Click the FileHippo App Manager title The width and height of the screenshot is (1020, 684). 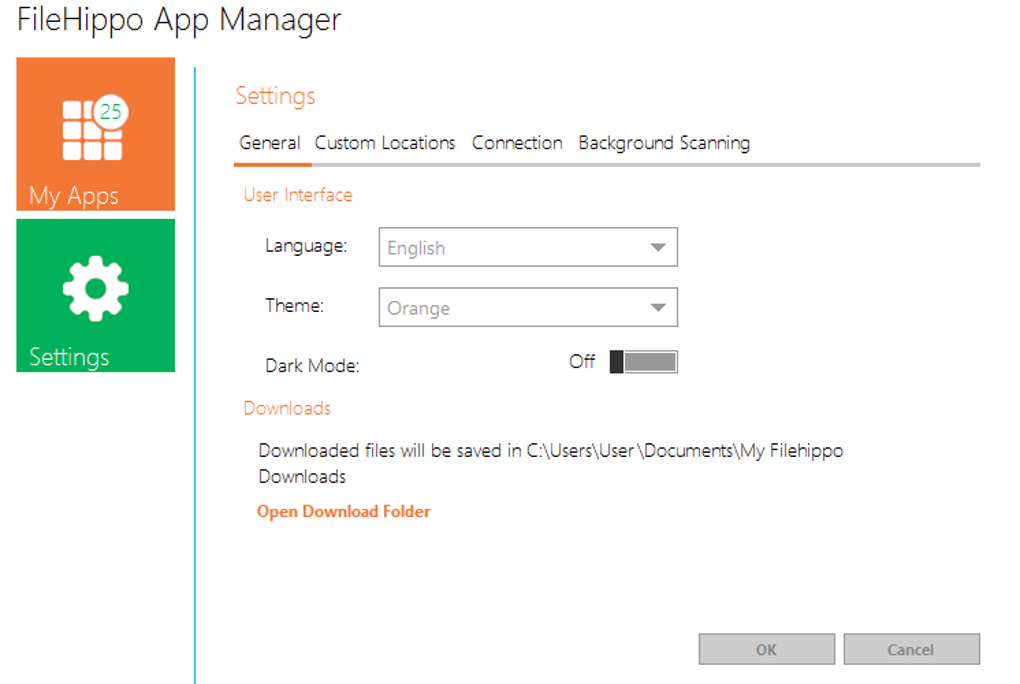(180, 20)
